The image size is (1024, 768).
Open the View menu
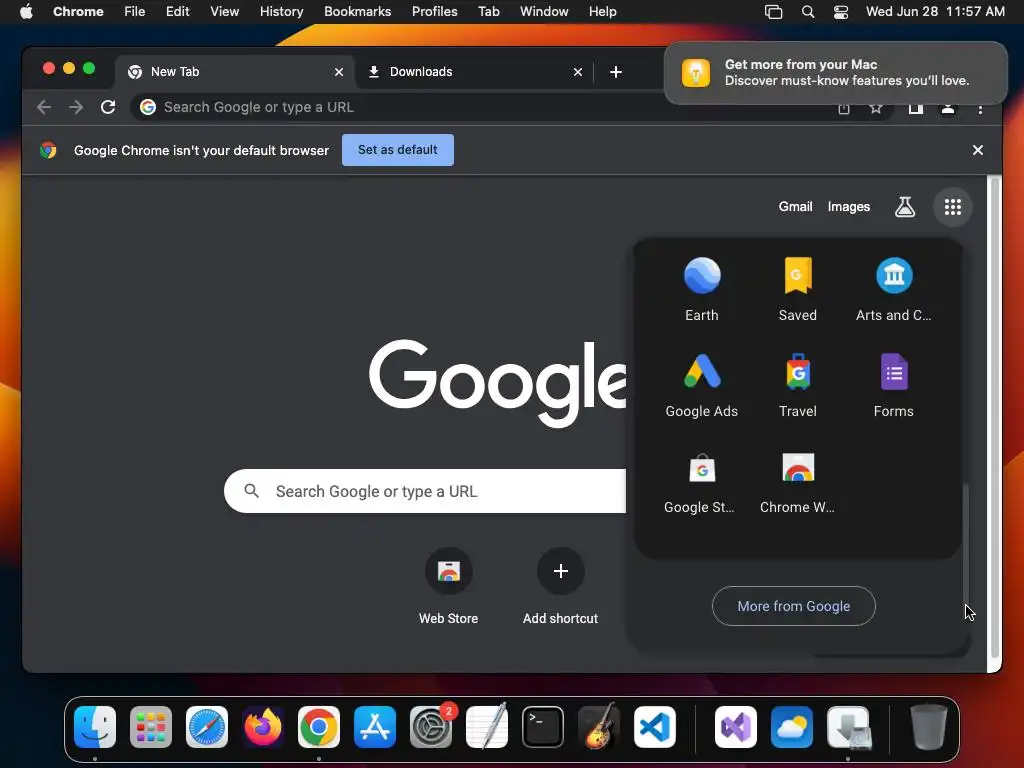pyautogui.click(x=224, y=12)
